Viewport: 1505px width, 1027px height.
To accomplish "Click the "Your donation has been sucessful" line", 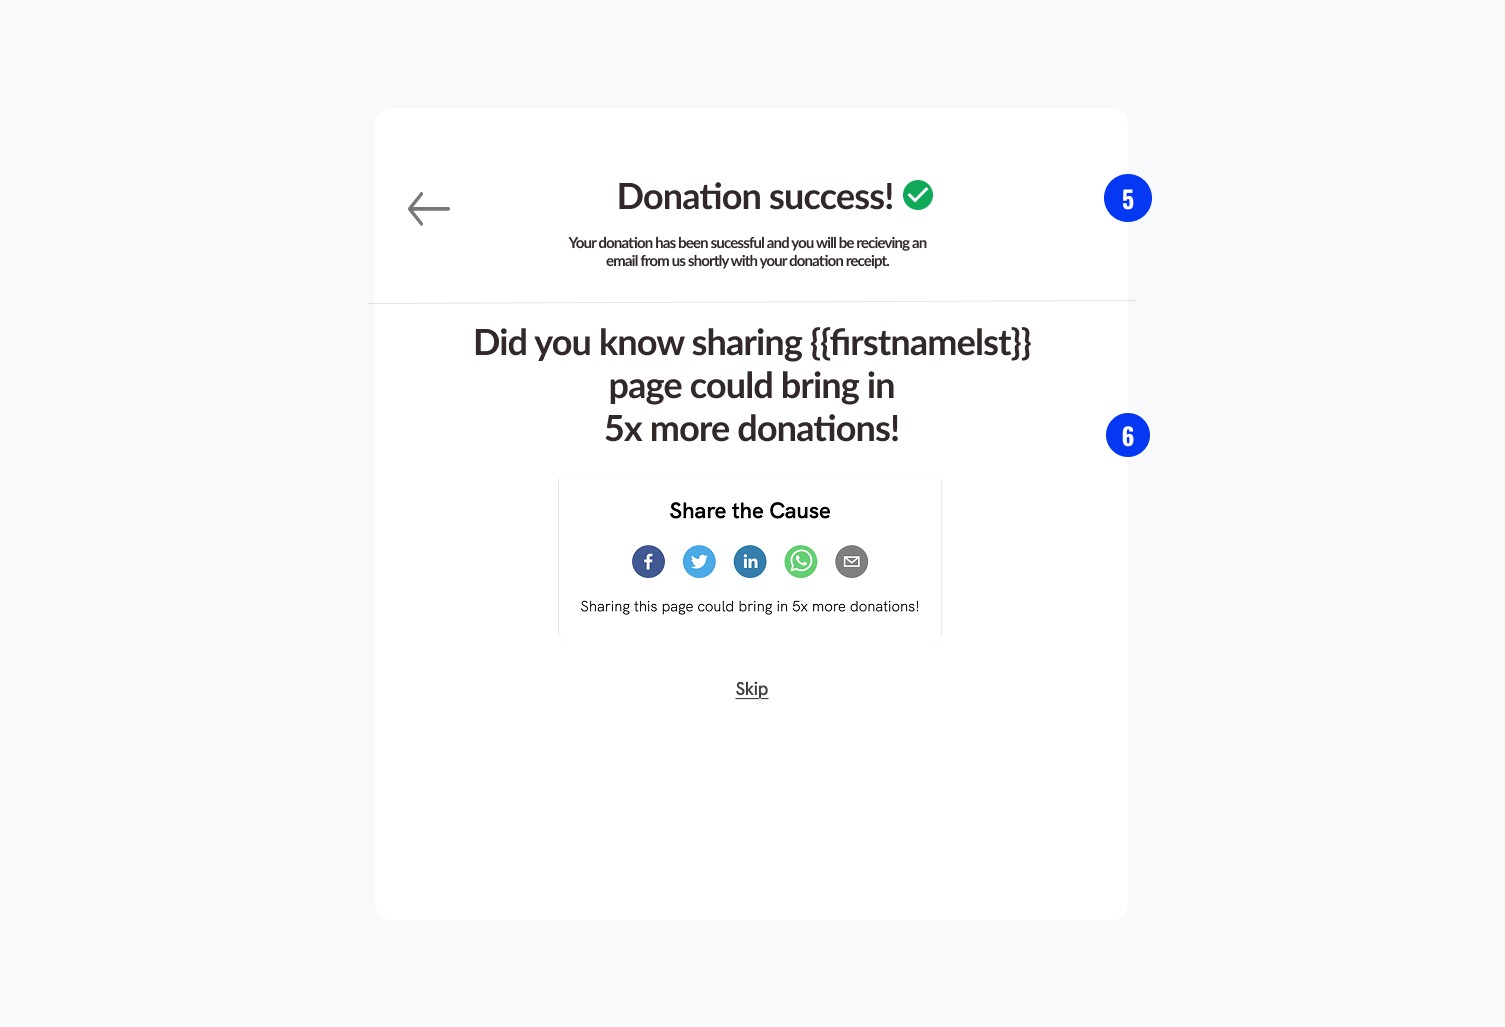I will (748, 243).
